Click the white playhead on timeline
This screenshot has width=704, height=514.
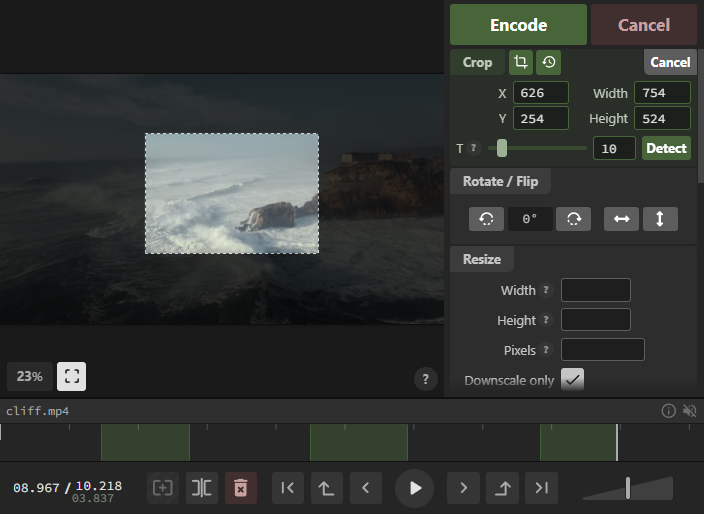coord(617,442)
